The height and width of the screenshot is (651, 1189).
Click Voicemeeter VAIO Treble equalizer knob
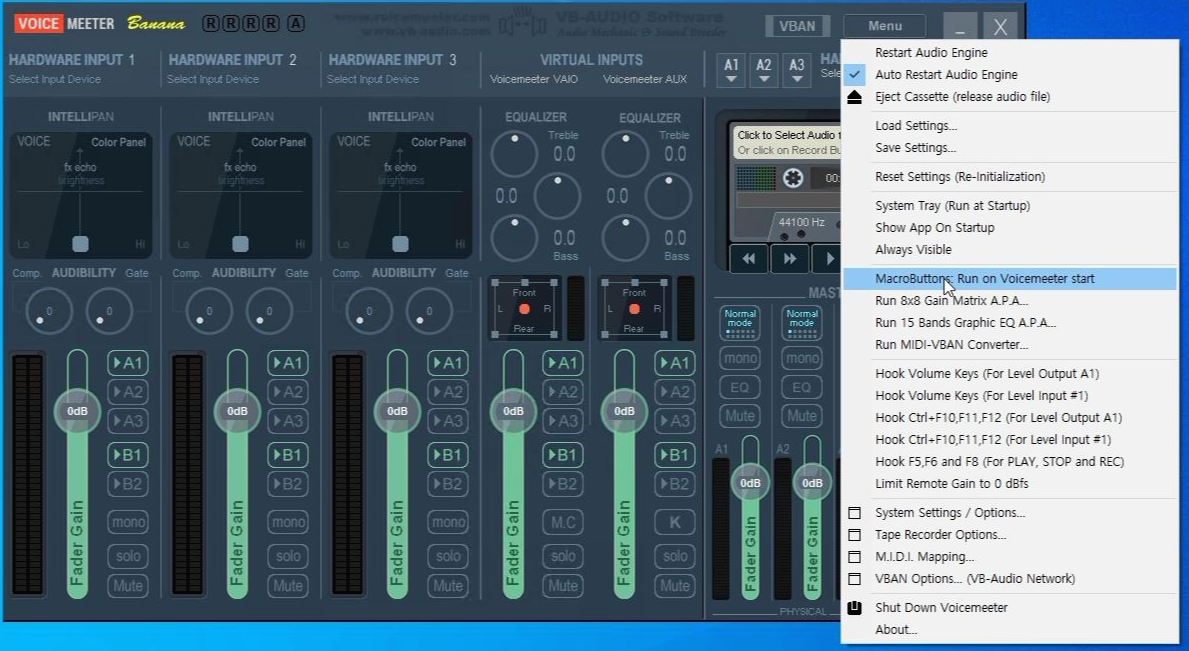point(514,154)
